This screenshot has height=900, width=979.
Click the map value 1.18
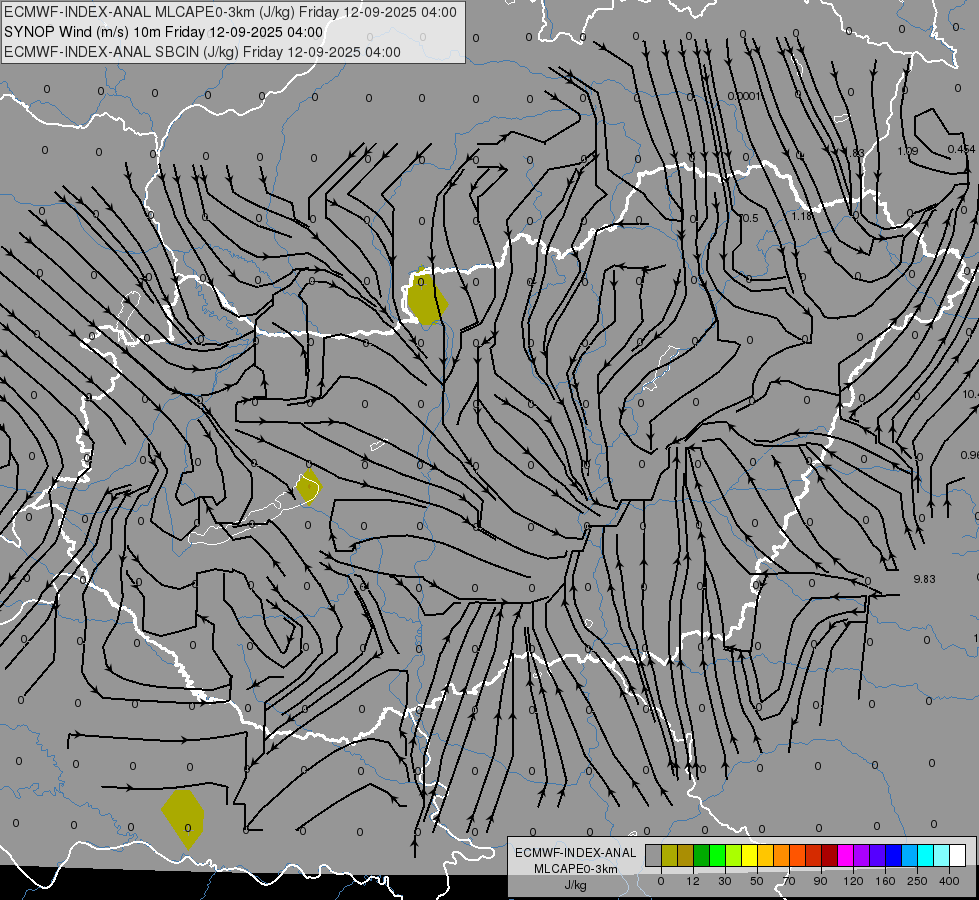click(x=802, y=216)
